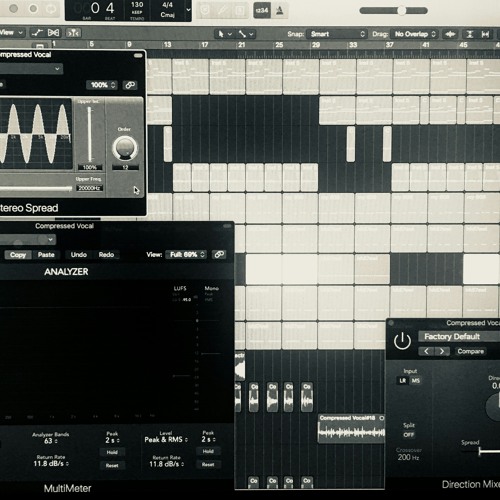This screenshot has height=500, width=500.
Task: Click the analyzer Peak Reset button in MultiMeter
Action: pyautogui.click(x=112, y=465)
